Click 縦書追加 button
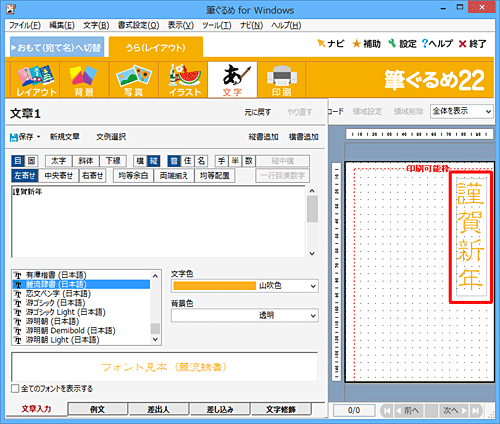Image resolution: width=500 pixels, height=424 pixels. click(x=263, y=137)
